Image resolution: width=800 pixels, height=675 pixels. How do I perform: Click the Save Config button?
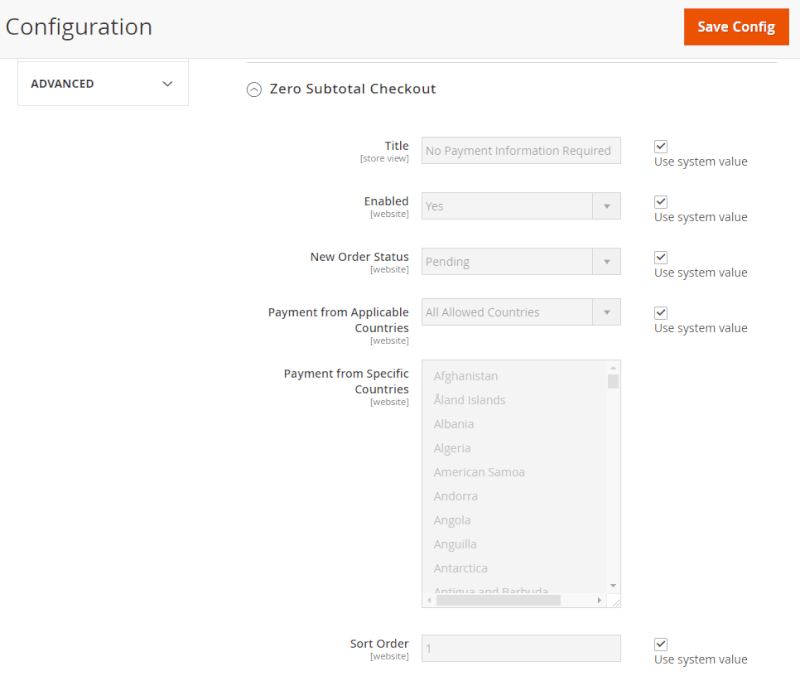(x=736, y=27)
